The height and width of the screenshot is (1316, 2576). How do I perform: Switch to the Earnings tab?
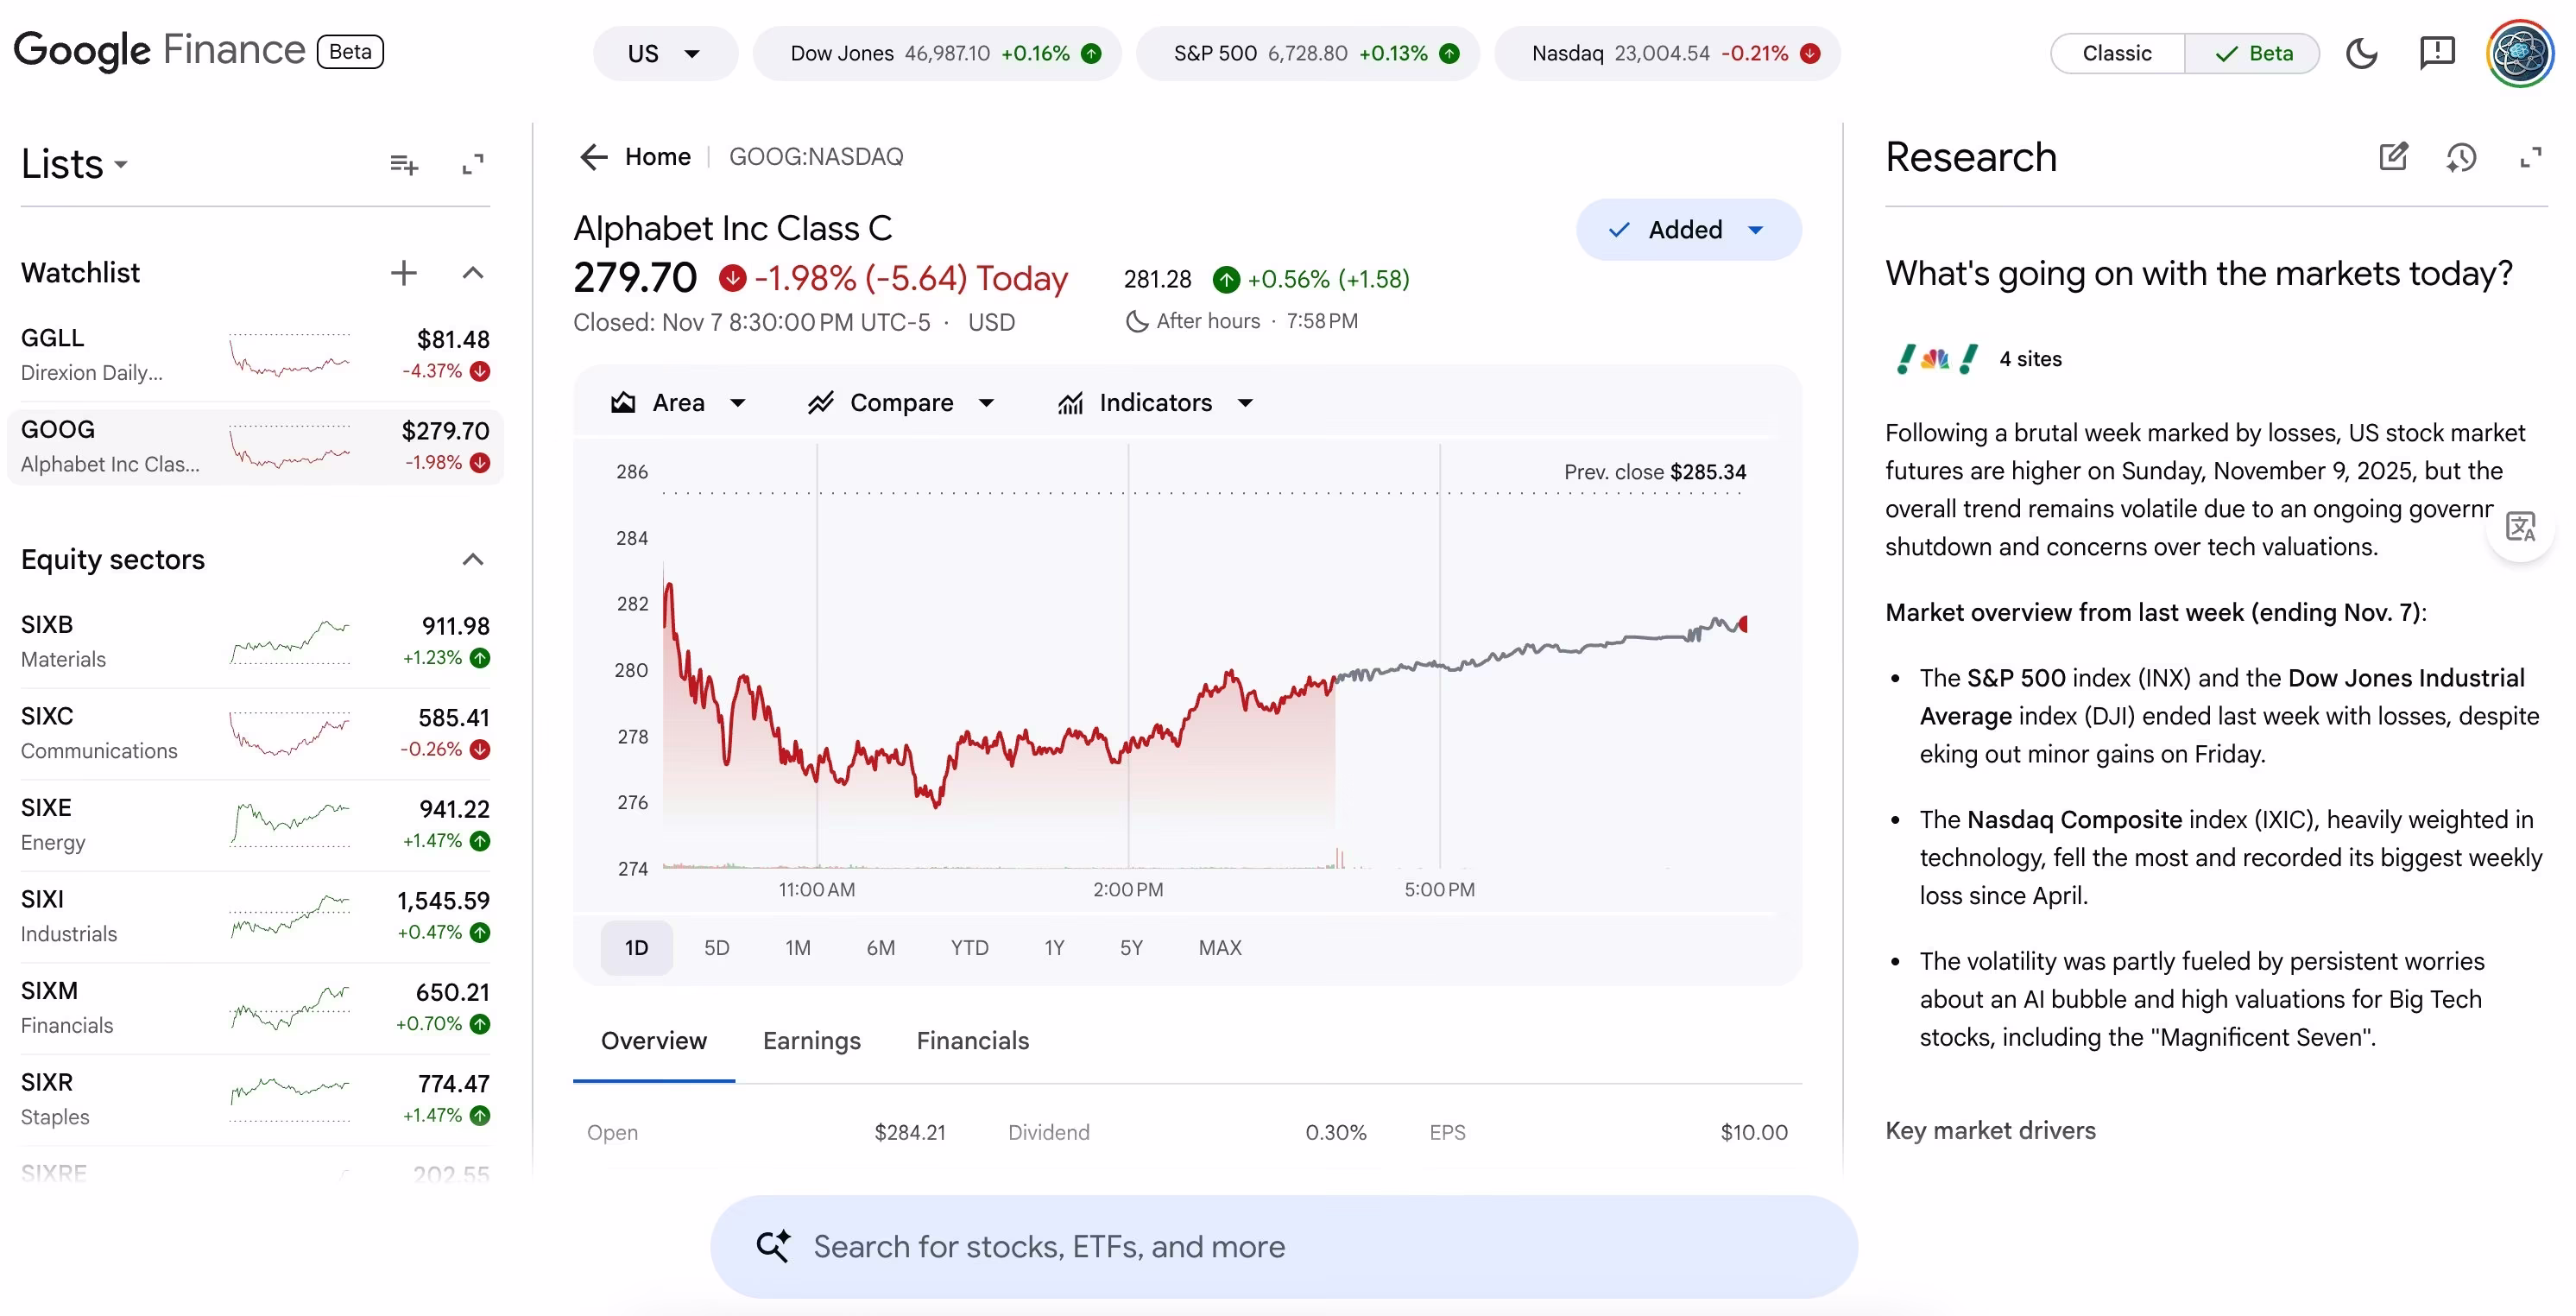tap(811, 1040)
